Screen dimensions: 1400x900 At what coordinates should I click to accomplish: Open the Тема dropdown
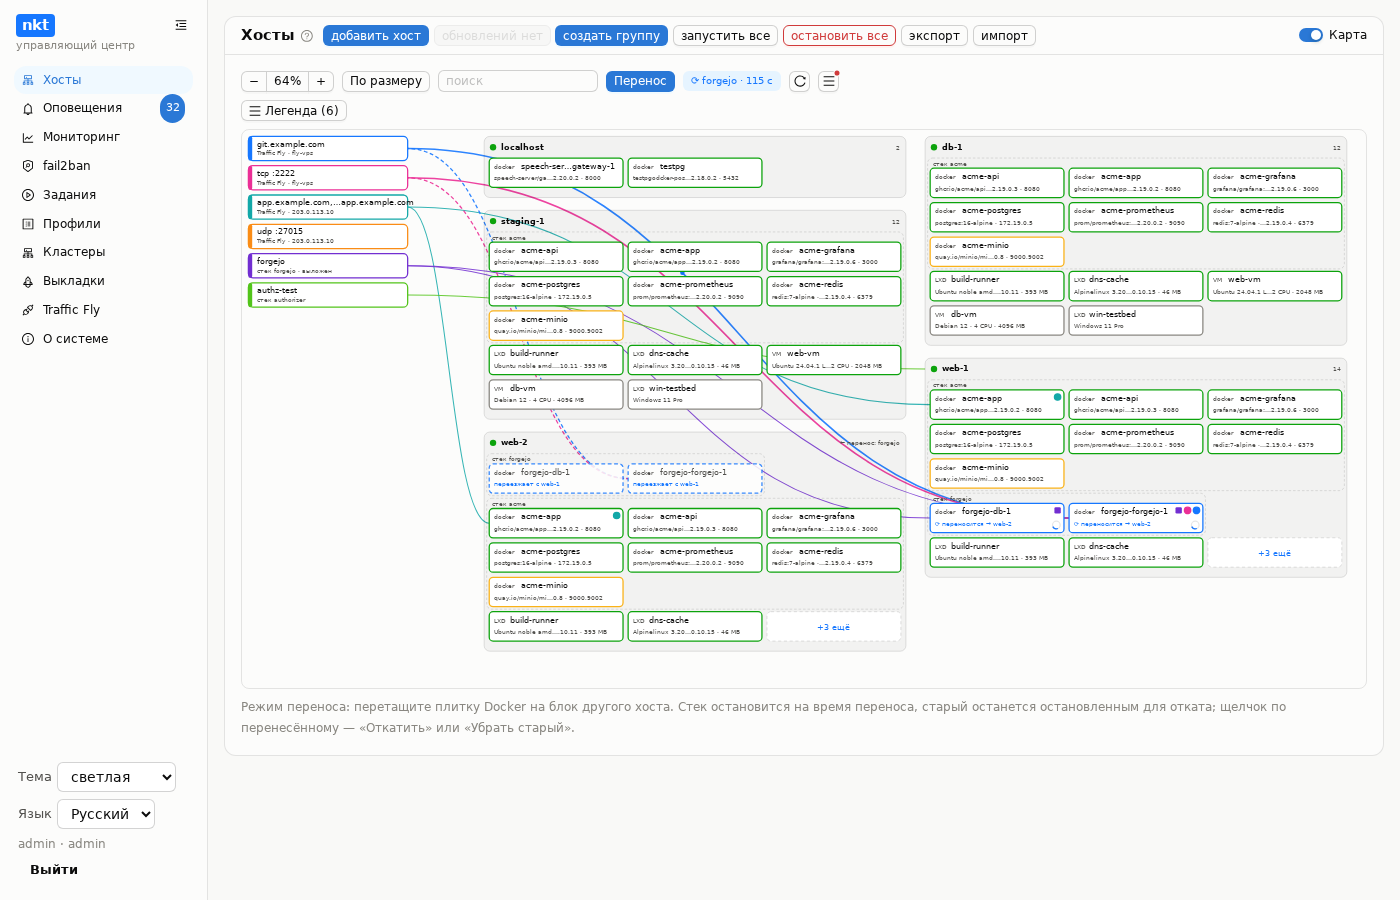point(117,777)
